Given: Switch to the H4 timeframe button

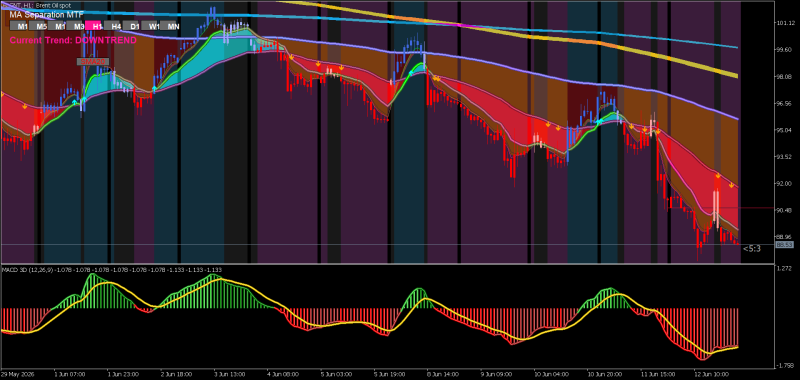Looking at the screenshot, I should coord(113,26).
